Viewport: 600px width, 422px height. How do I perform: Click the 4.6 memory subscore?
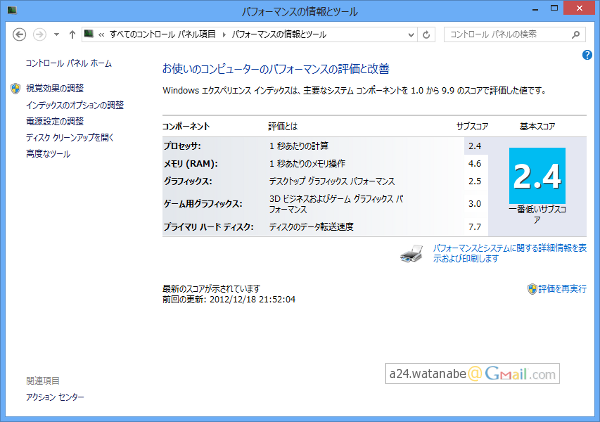(474, 164)
